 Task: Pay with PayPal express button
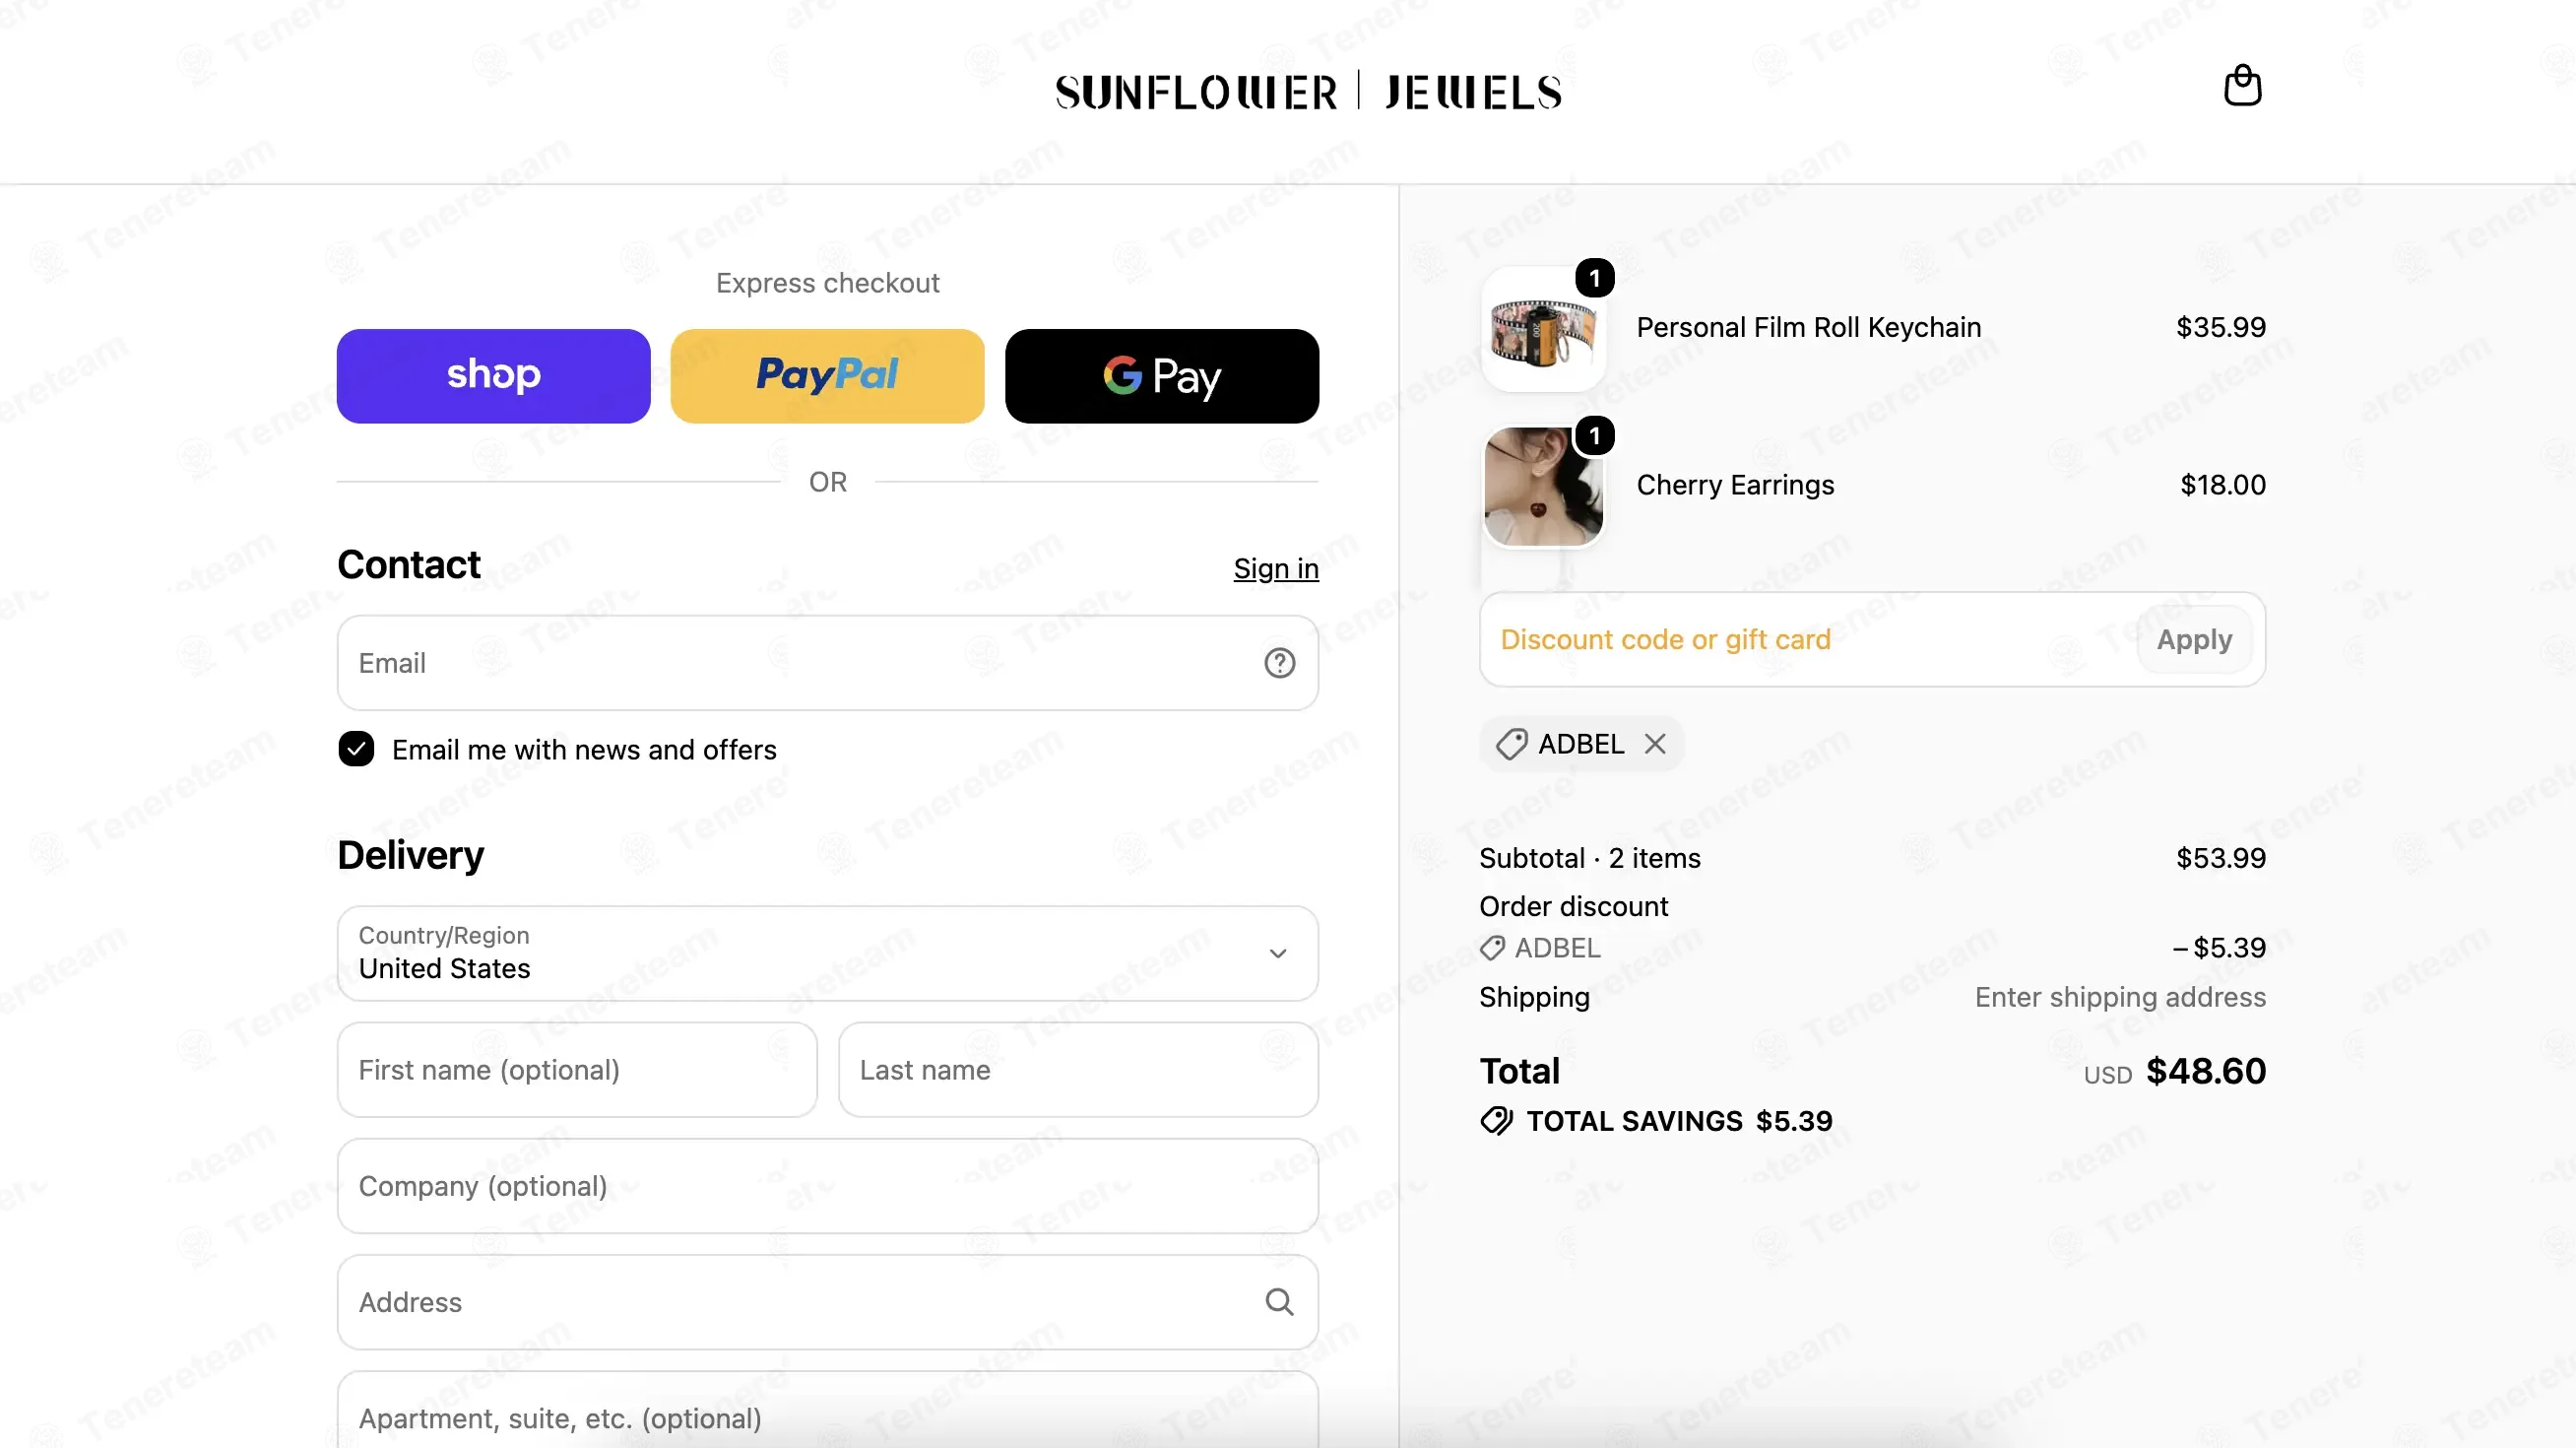click(x=827, y=376)
